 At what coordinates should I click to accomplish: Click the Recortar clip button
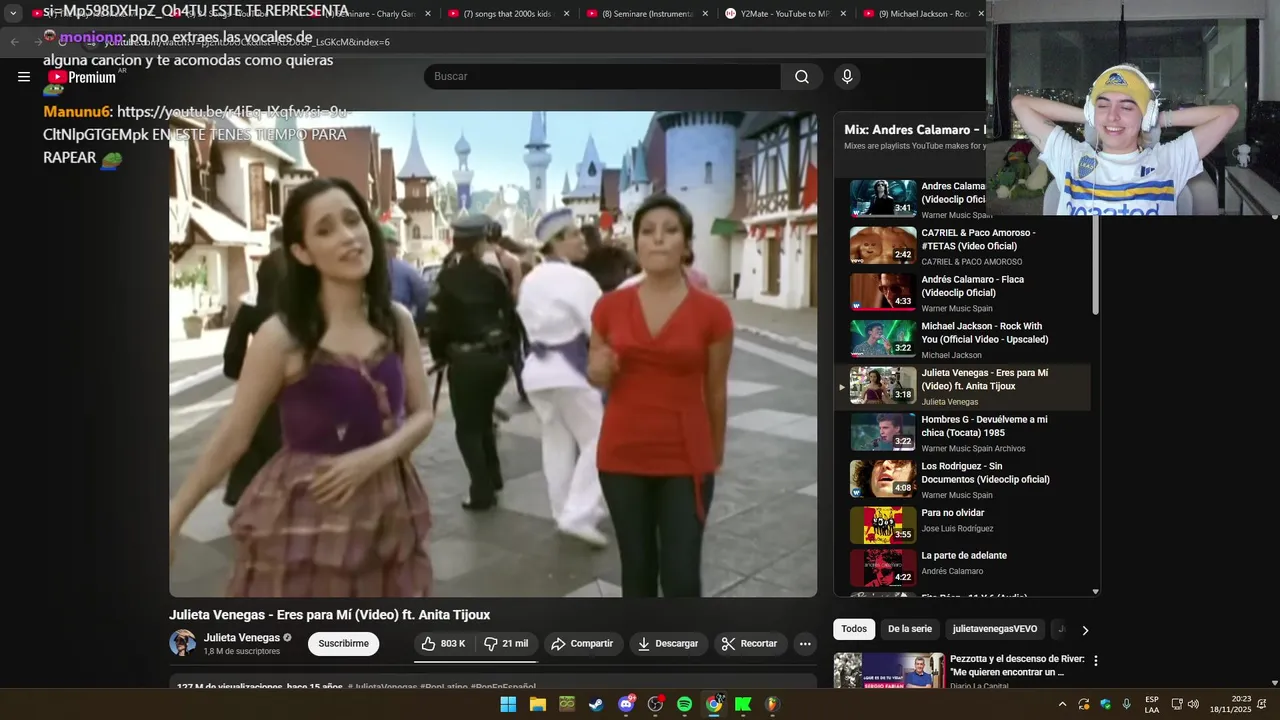(750, 644)
